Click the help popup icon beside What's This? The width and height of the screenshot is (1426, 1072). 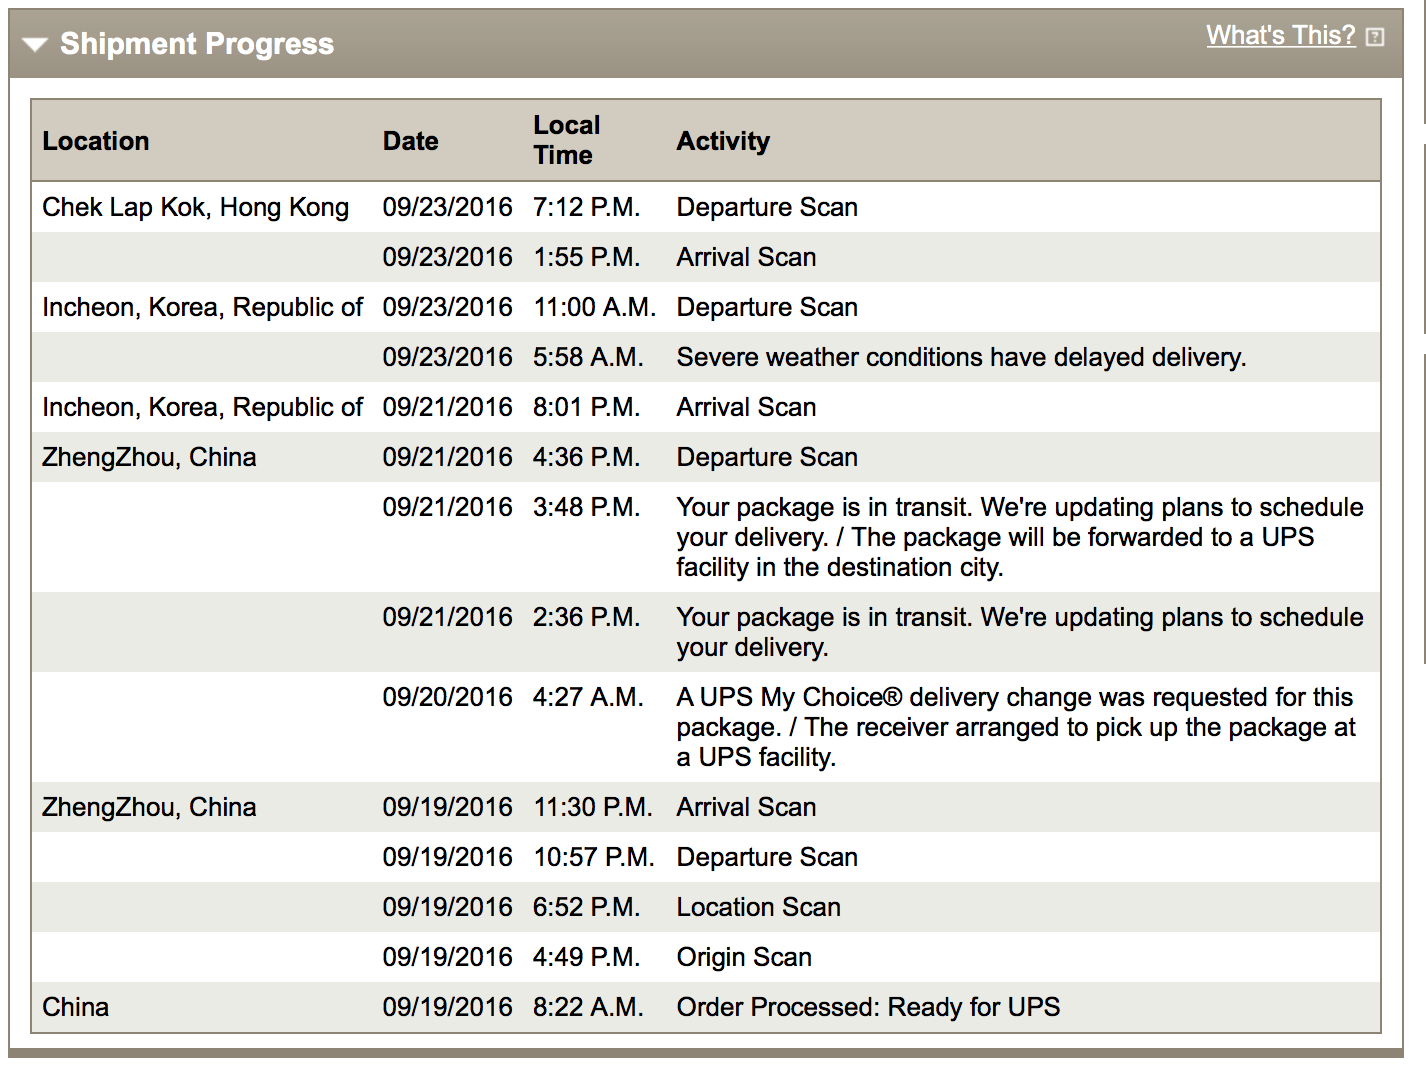point(1375,37)
